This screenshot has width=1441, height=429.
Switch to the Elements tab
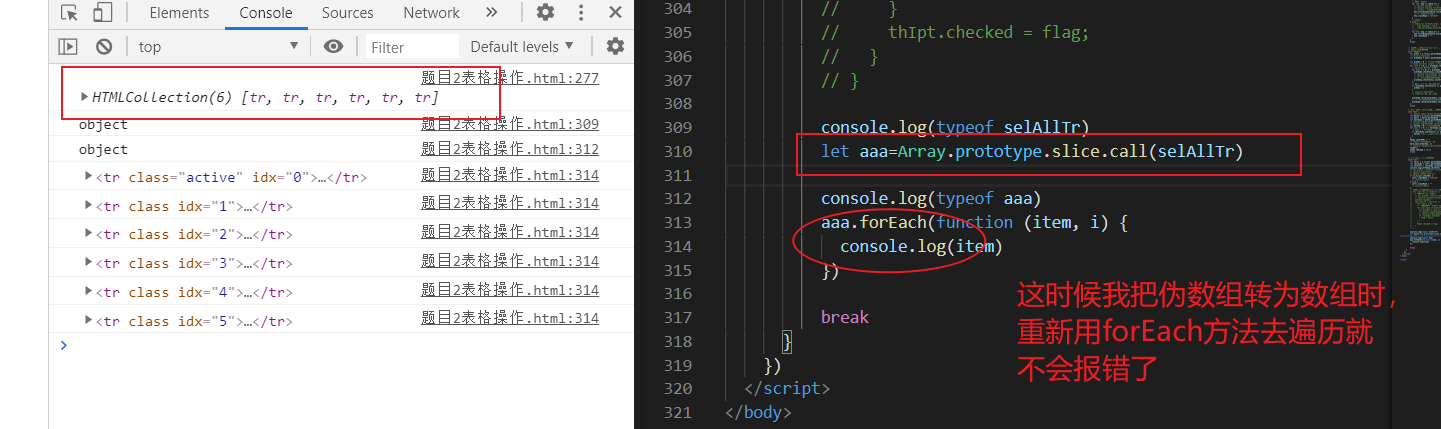[x=179, y=13]
